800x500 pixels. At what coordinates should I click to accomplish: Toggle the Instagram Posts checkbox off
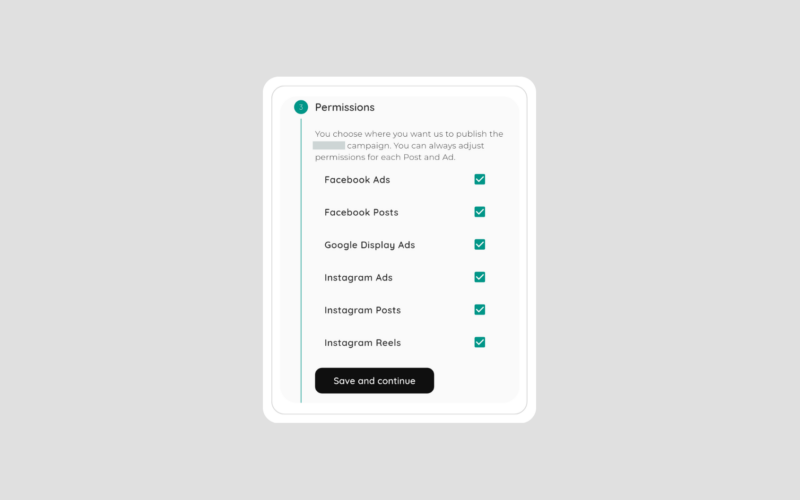pyautogui.click(x=480, y=310)
